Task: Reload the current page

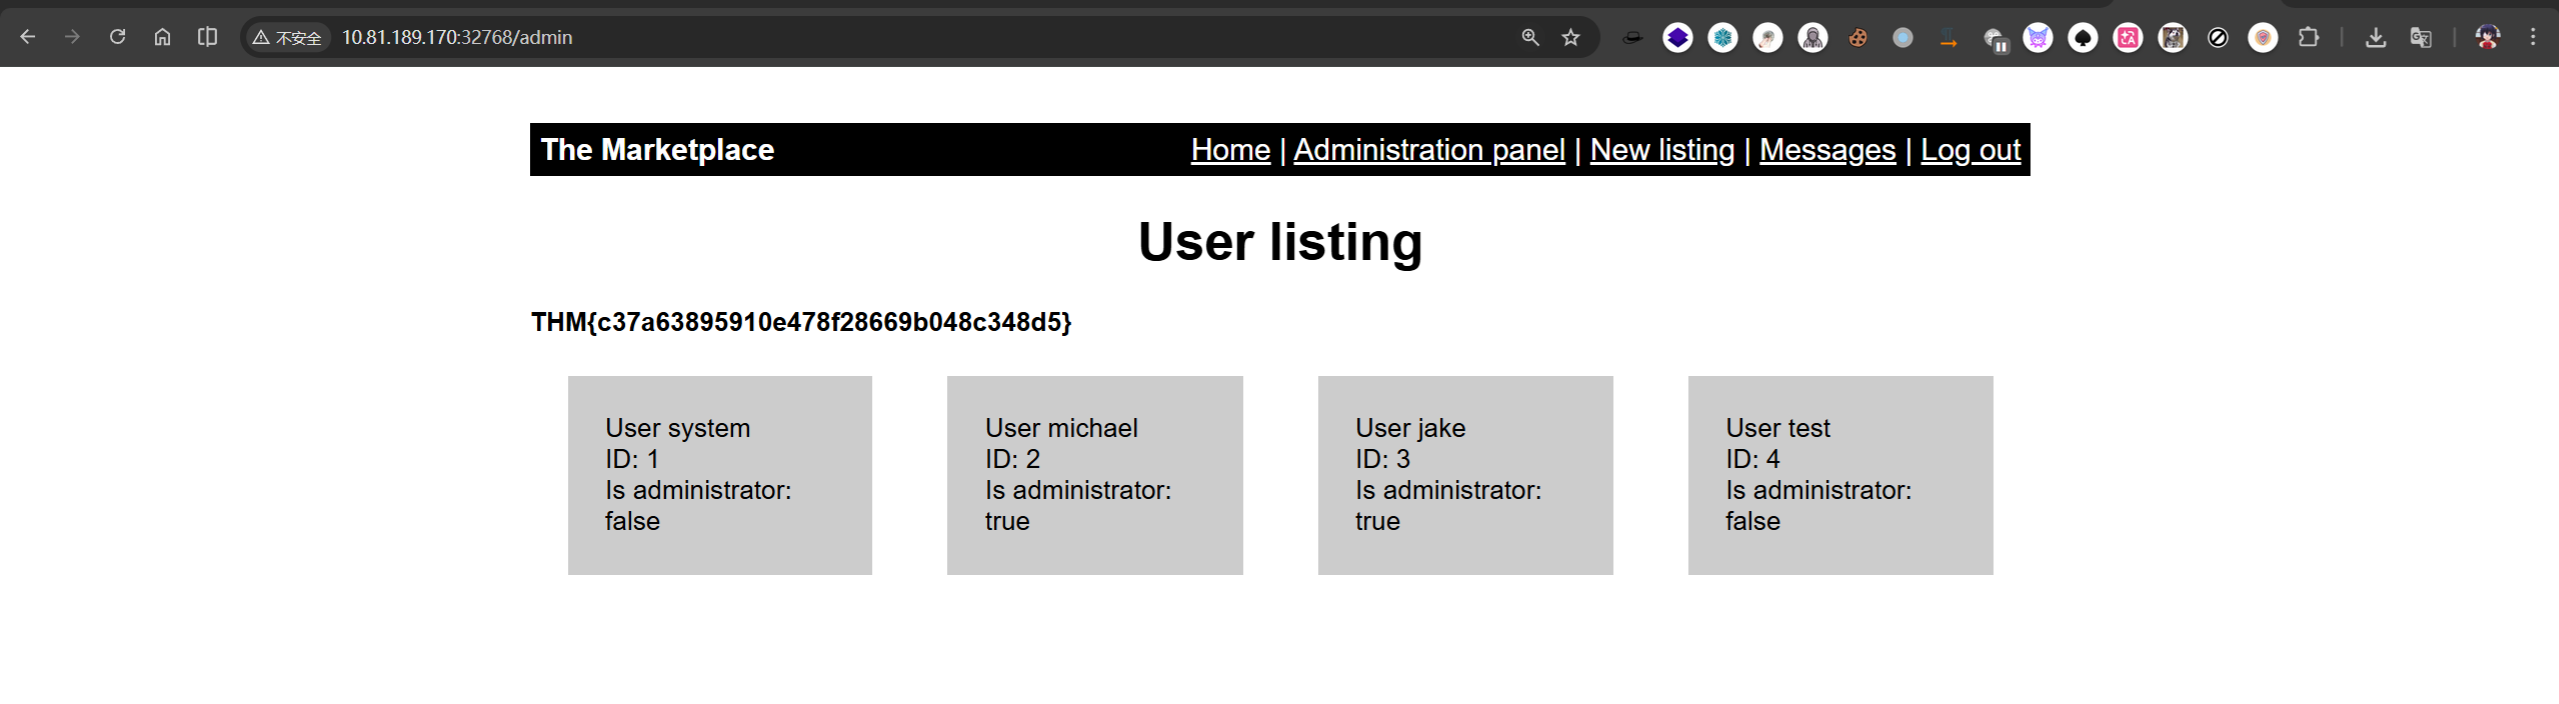Action: tap(117, 37)
